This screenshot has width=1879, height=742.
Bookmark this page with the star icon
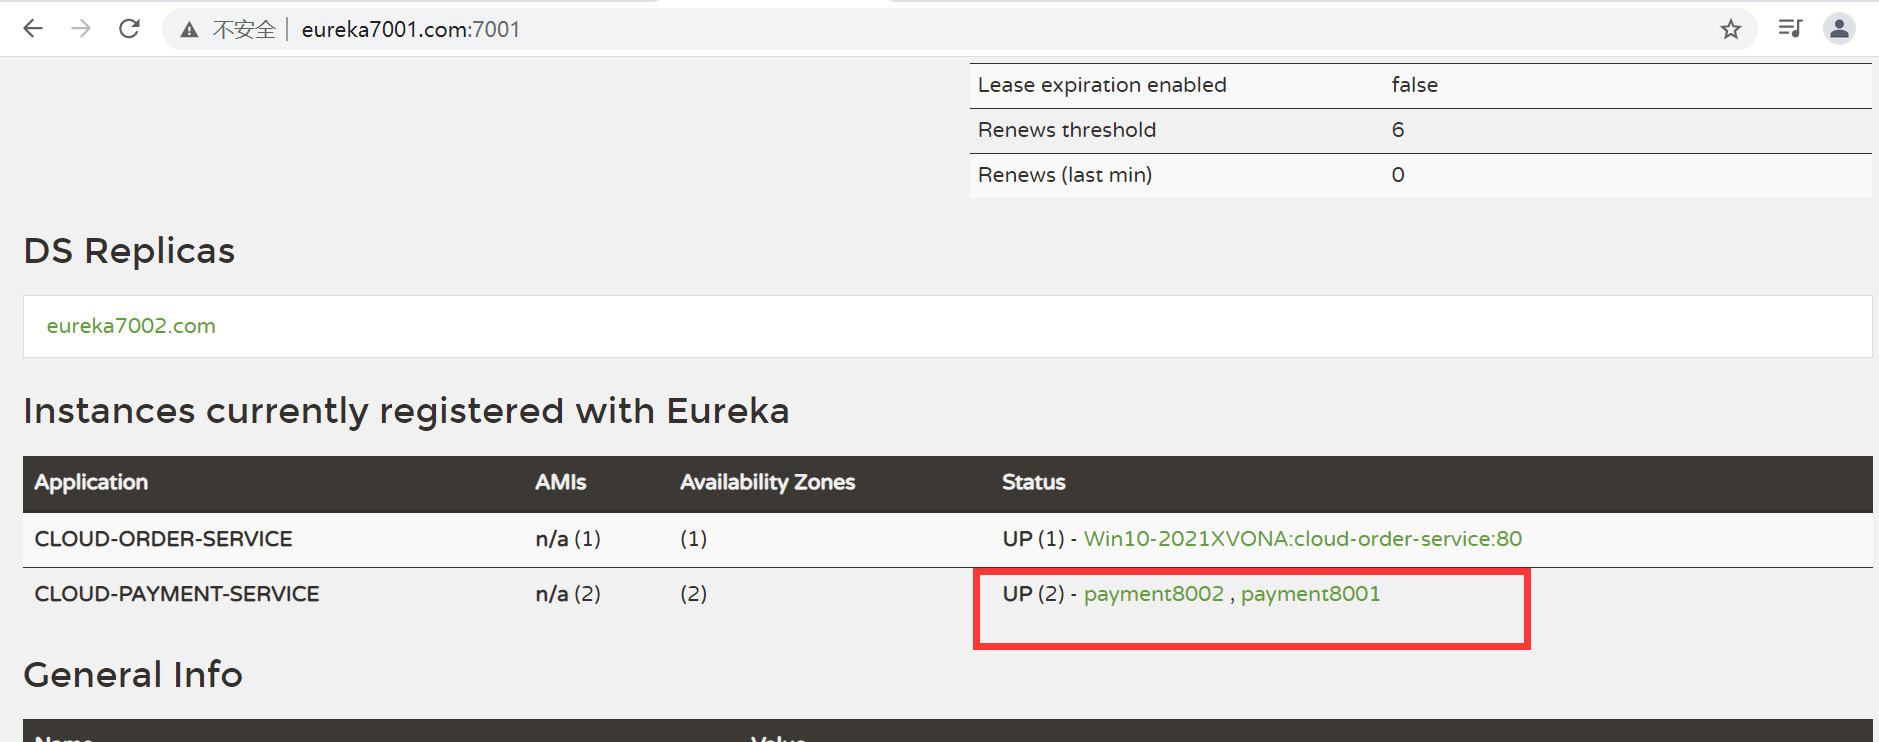(x=1731, y=29)
